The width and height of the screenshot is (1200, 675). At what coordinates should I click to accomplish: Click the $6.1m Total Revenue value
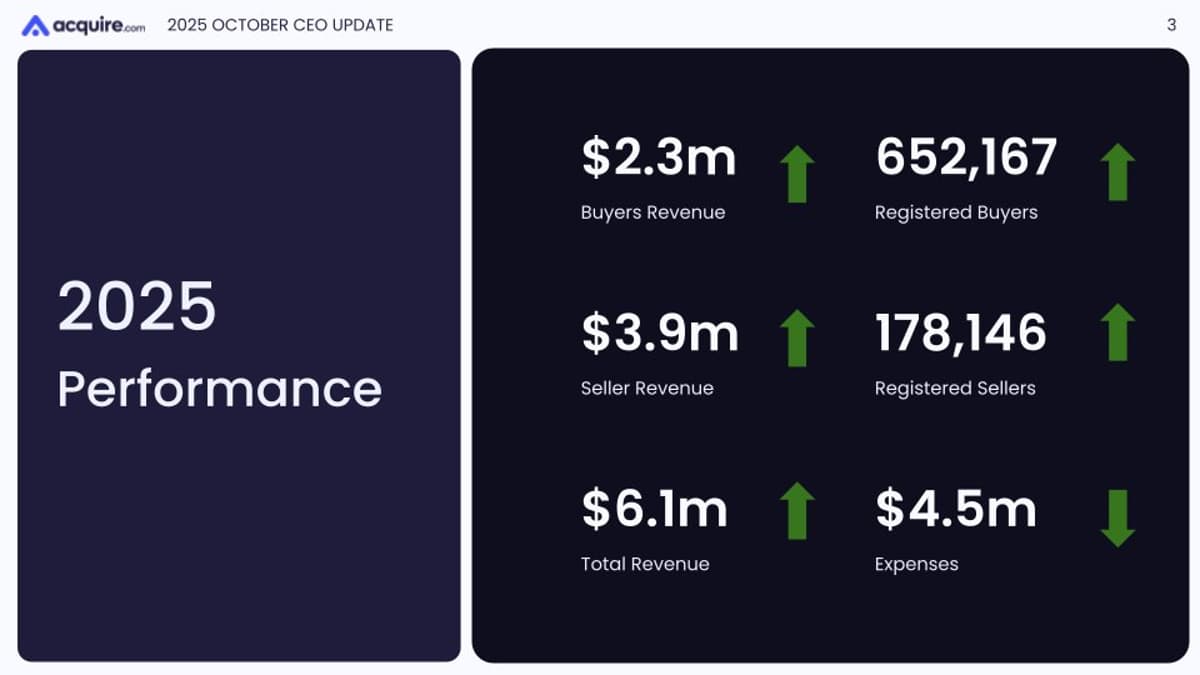654,509
